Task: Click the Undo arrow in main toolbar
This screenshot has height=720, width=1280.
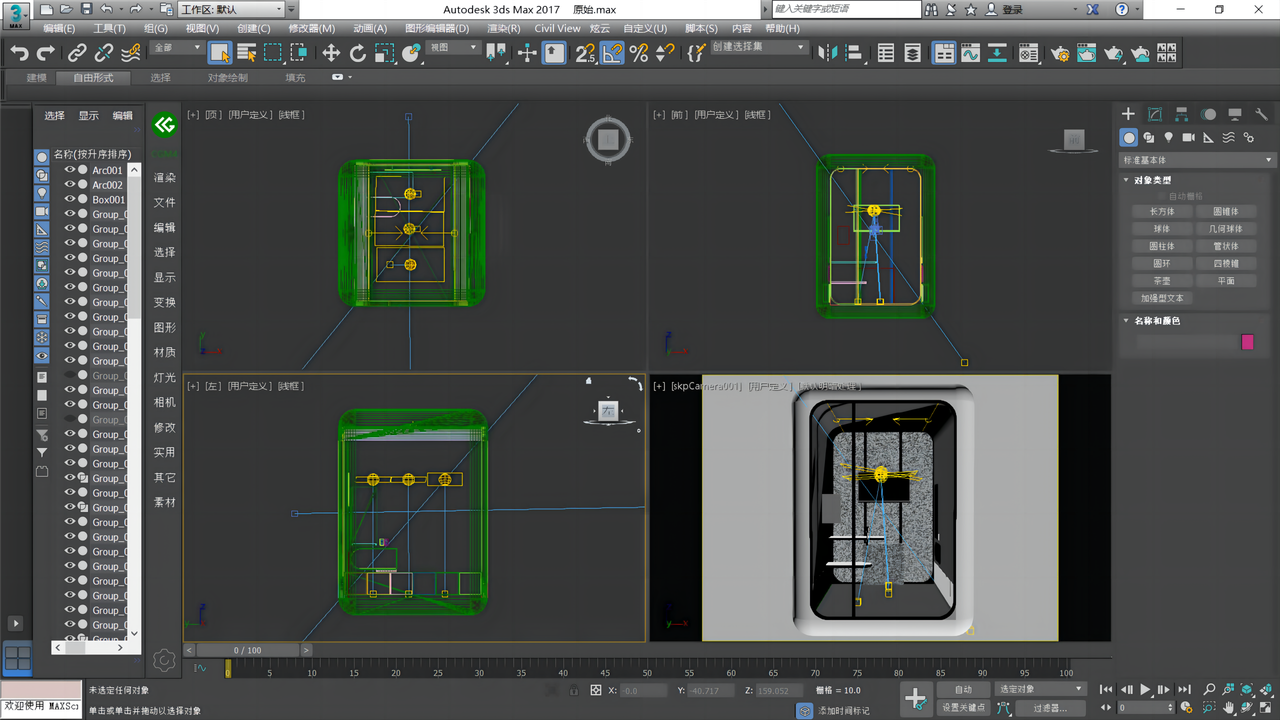Action: [19, 53]
